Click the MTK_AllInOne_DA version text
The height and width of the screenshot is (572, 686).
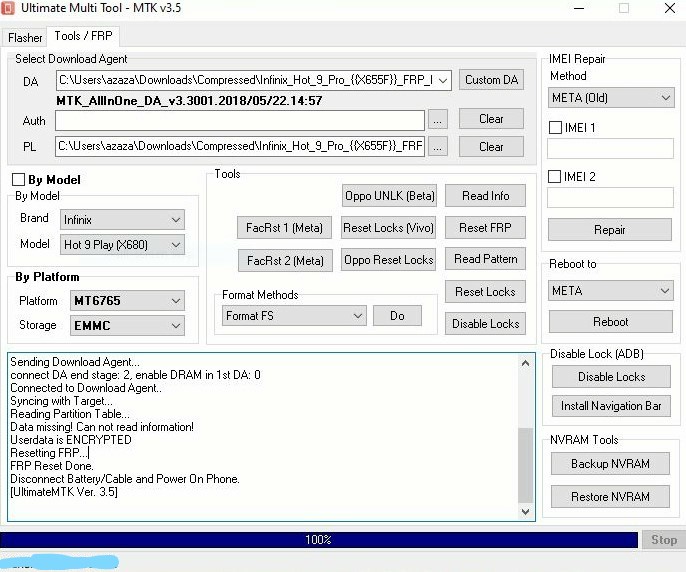(x=189, y=101)
